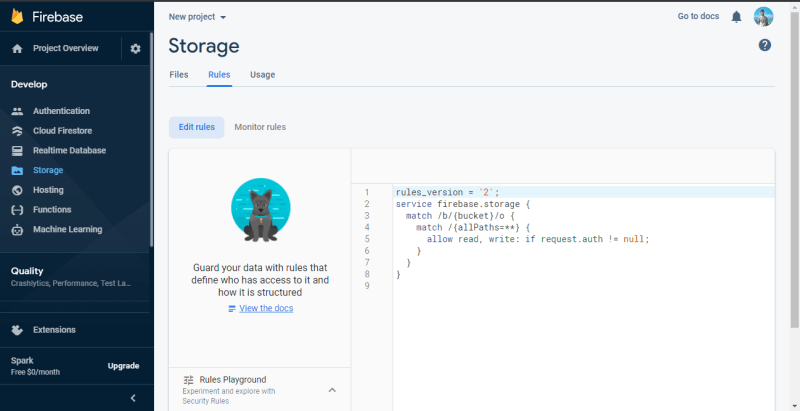Click the dog mascot illustration
This screenshot has width=800, height=411.
point(261,210)
